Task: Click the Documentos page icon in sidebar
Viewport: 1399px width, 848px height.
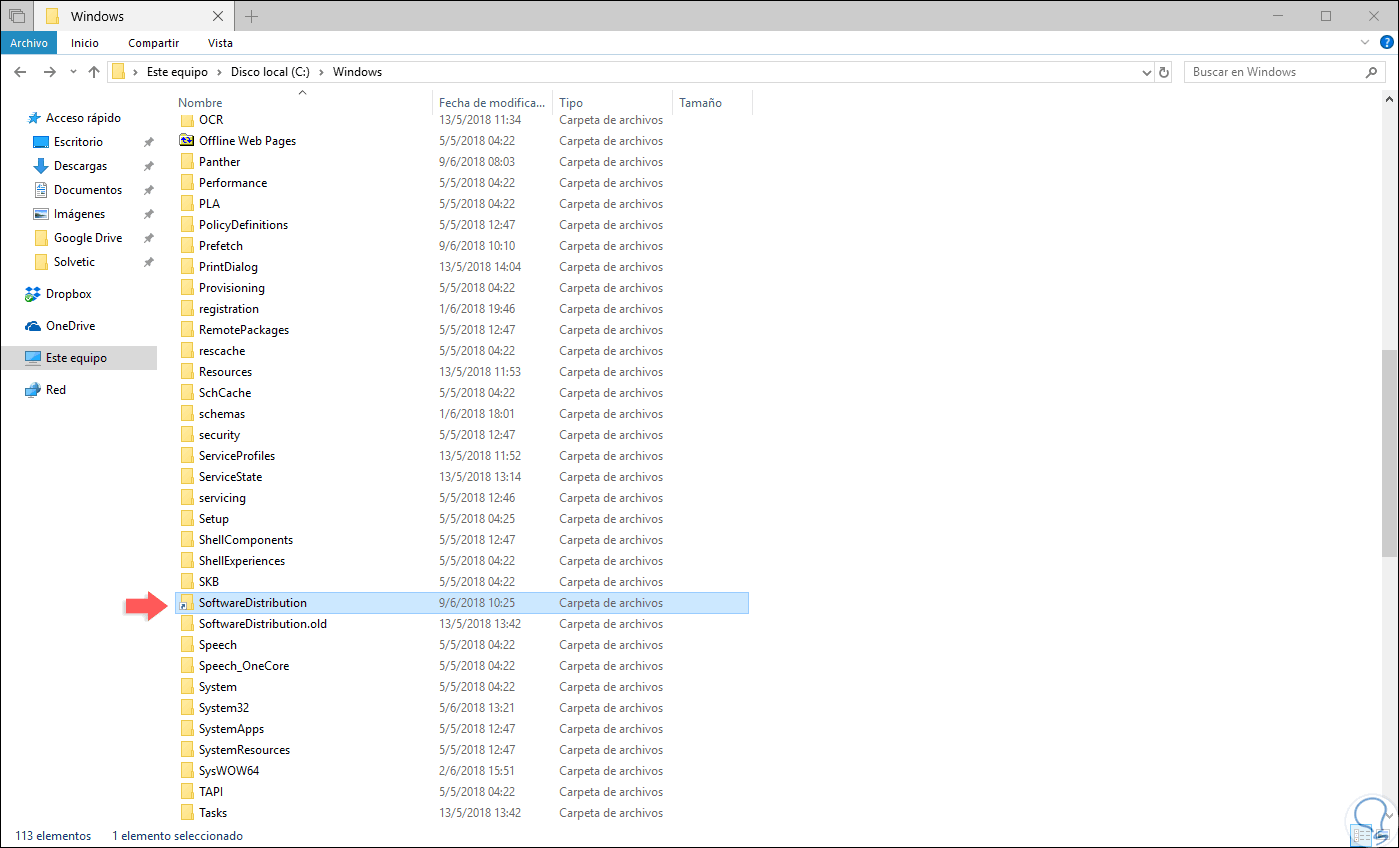Action: (x=41, y=190)
